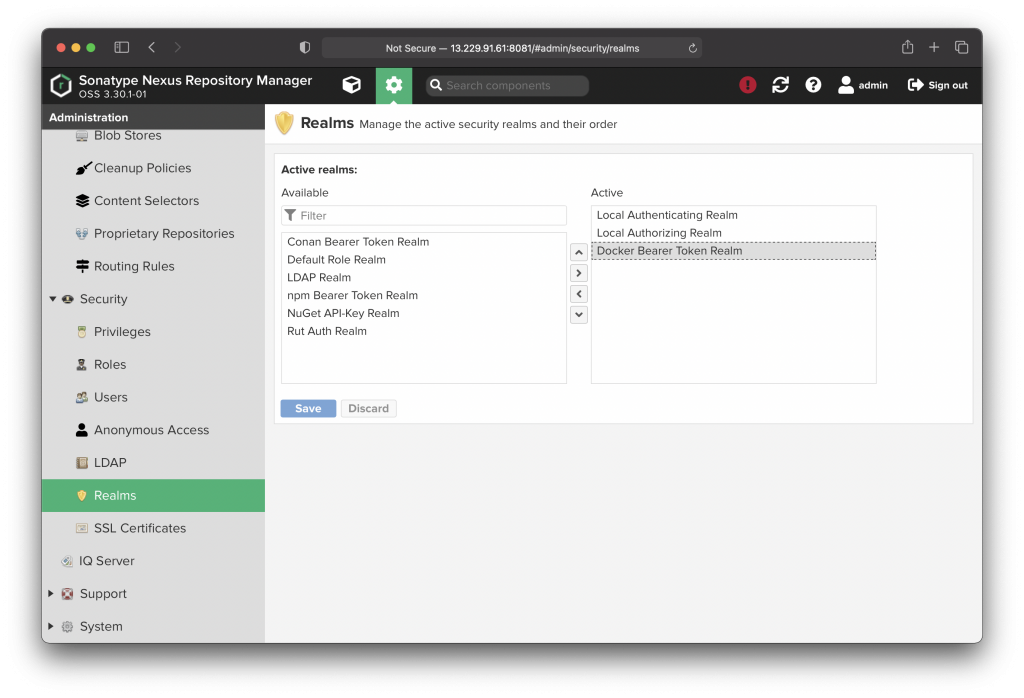This screenshot has height=698, width=1024.
Task: Expand the Support section
Action: point(52,593)
